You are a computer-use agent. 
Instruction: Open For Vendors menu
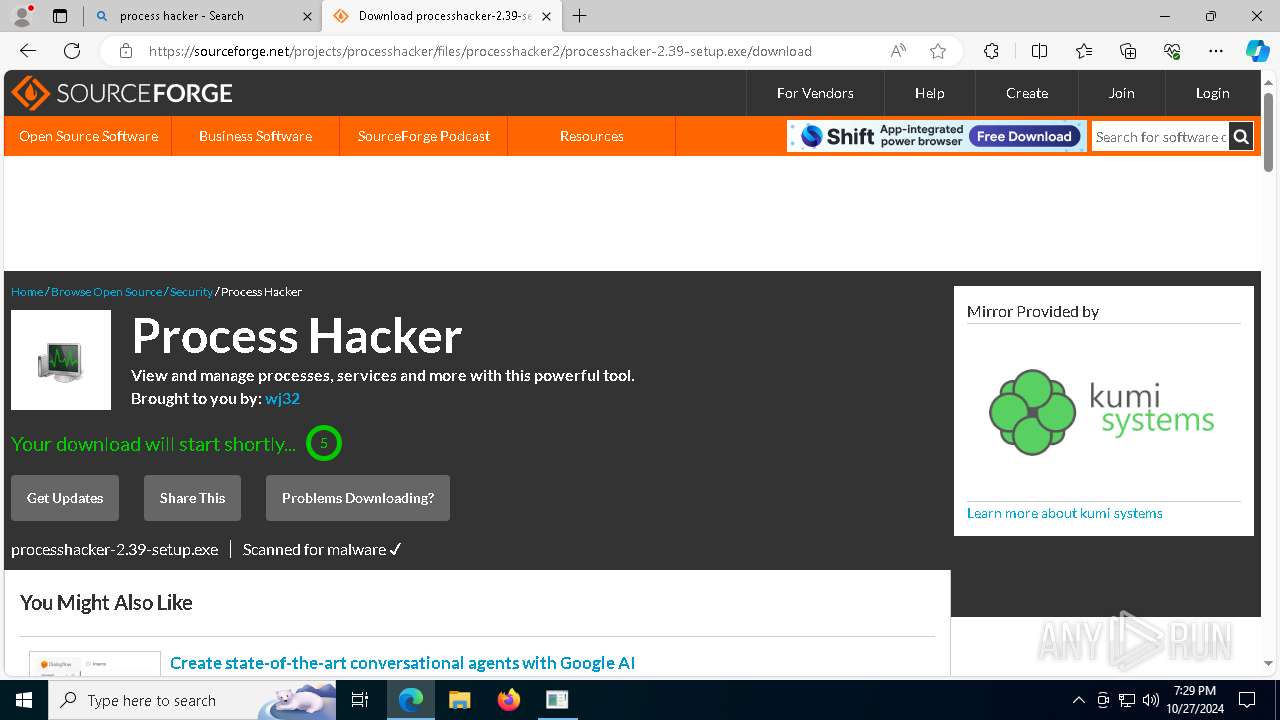(x=815, y=93)
